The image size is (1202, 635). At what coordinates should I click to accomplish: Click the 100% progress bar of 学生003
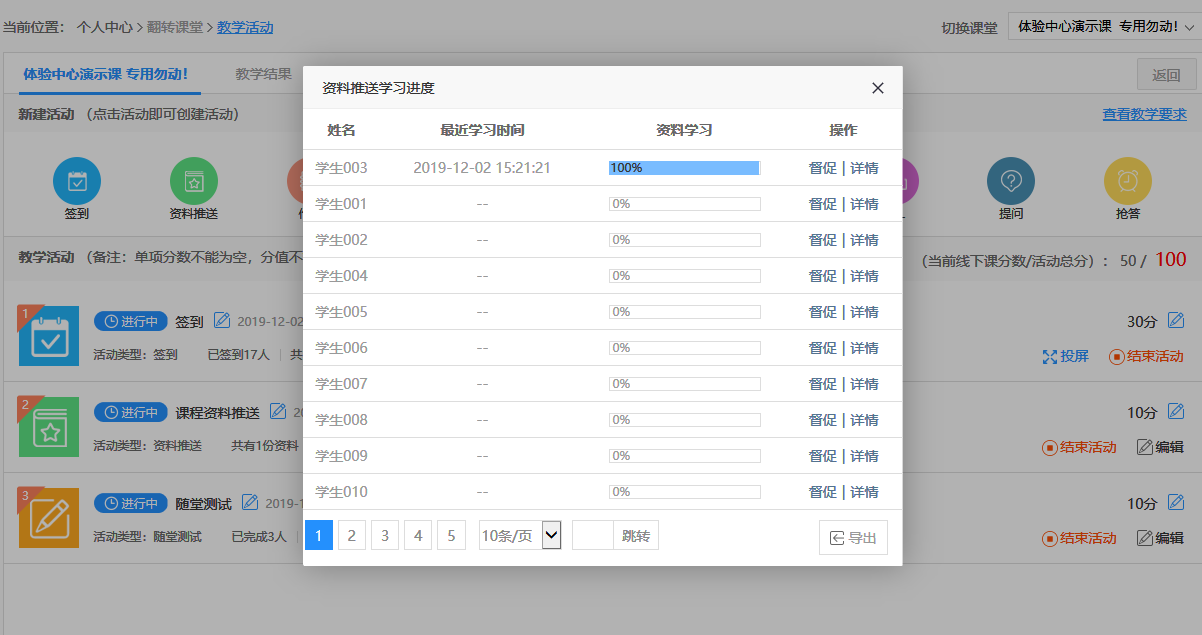[684, 168]
